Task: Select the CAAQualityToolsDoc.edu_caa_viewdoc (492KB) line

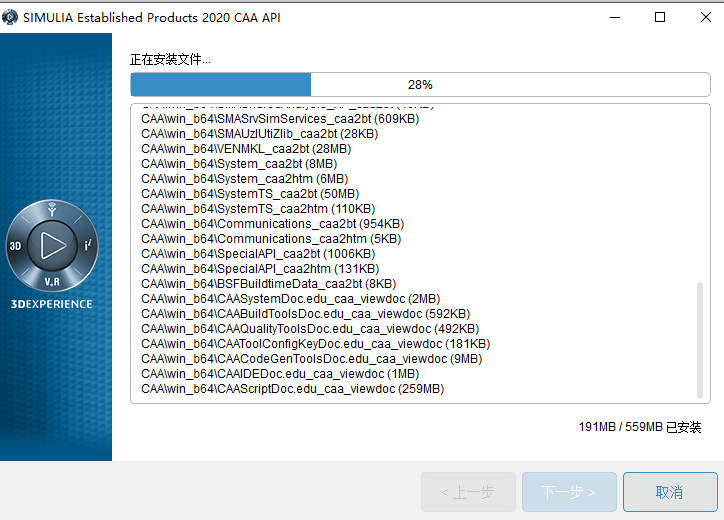Action: (x=310, y=329)
